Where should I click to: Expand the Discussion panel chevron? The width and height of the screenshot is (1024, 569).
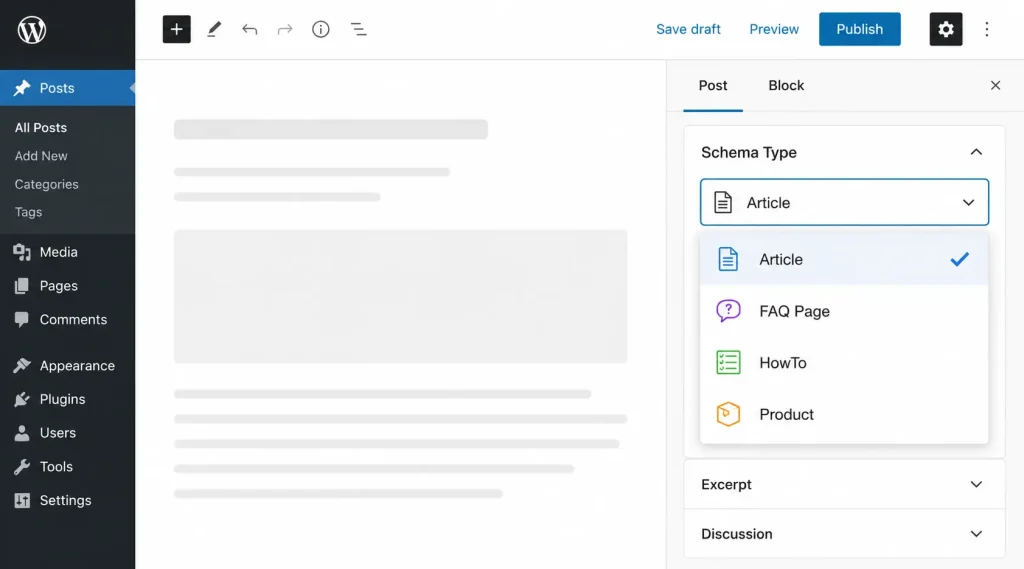pos(976,534)
